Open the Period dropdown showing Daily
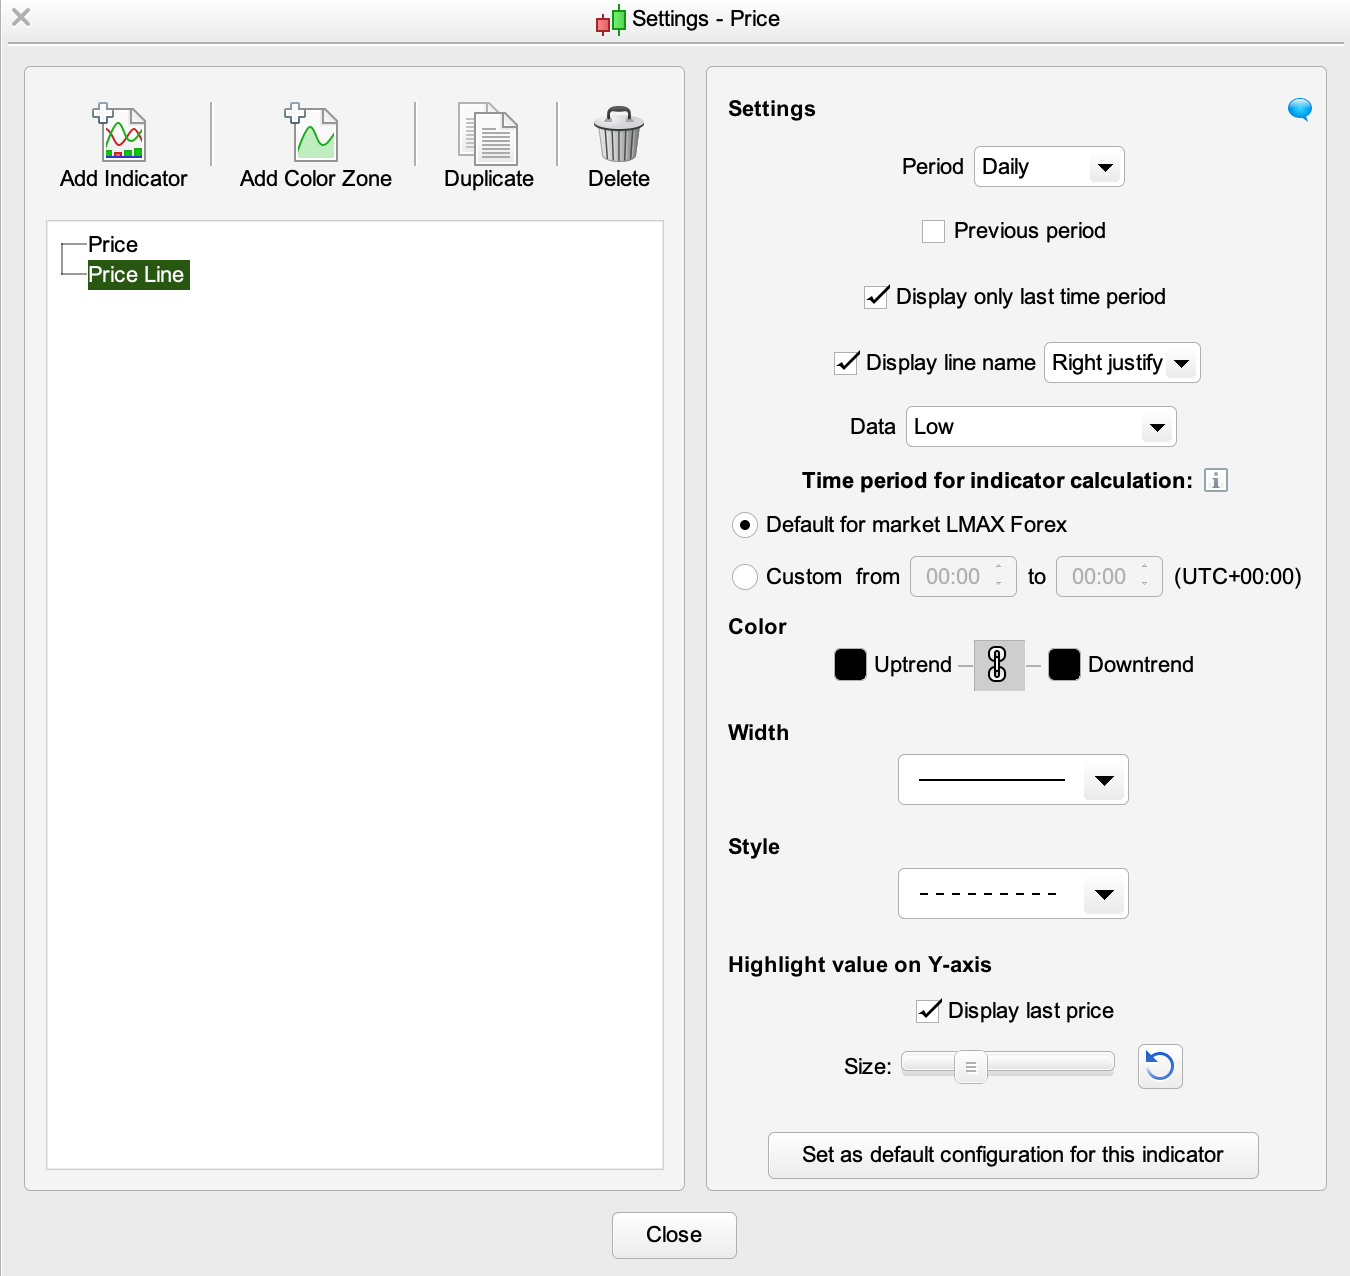The height and width of the screenshot is (1276, 1350). (1049, 167)
